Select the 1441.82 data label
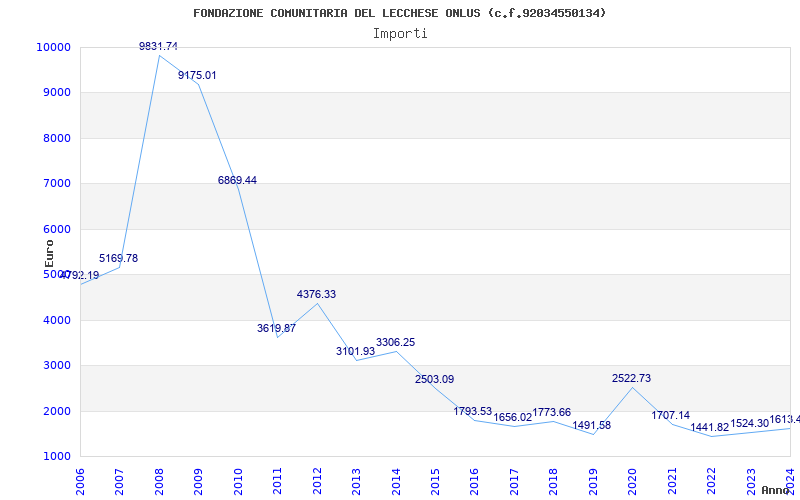 710,428
